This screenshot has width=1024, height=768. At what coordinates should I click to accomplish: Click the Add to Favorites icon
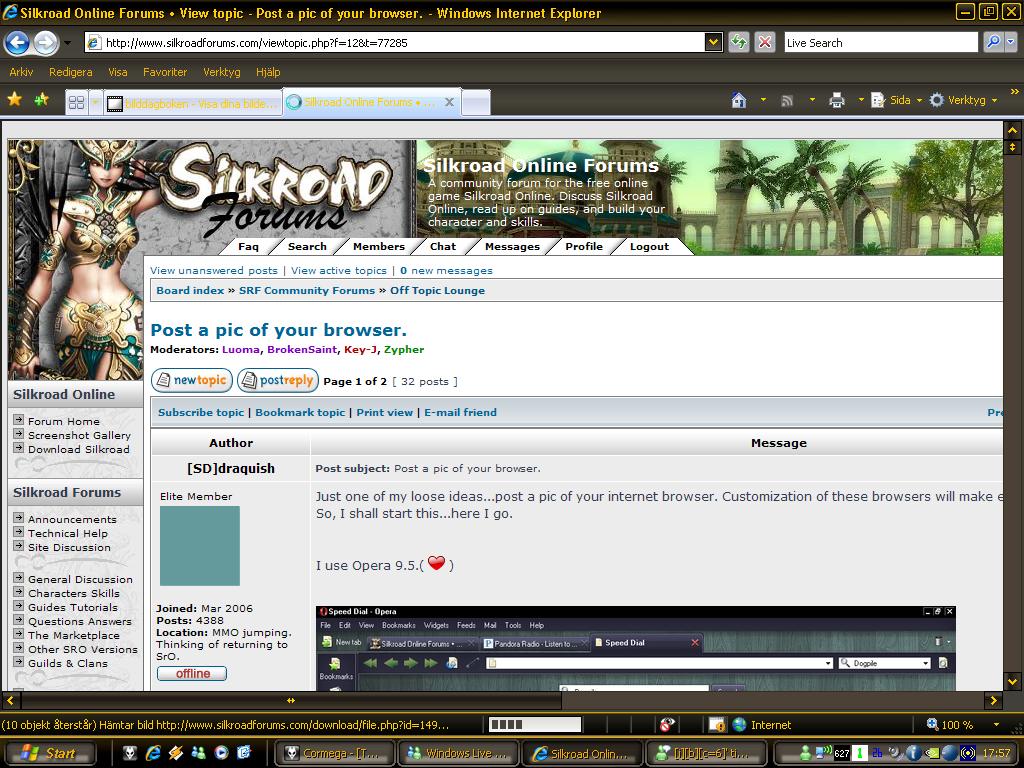41,100
